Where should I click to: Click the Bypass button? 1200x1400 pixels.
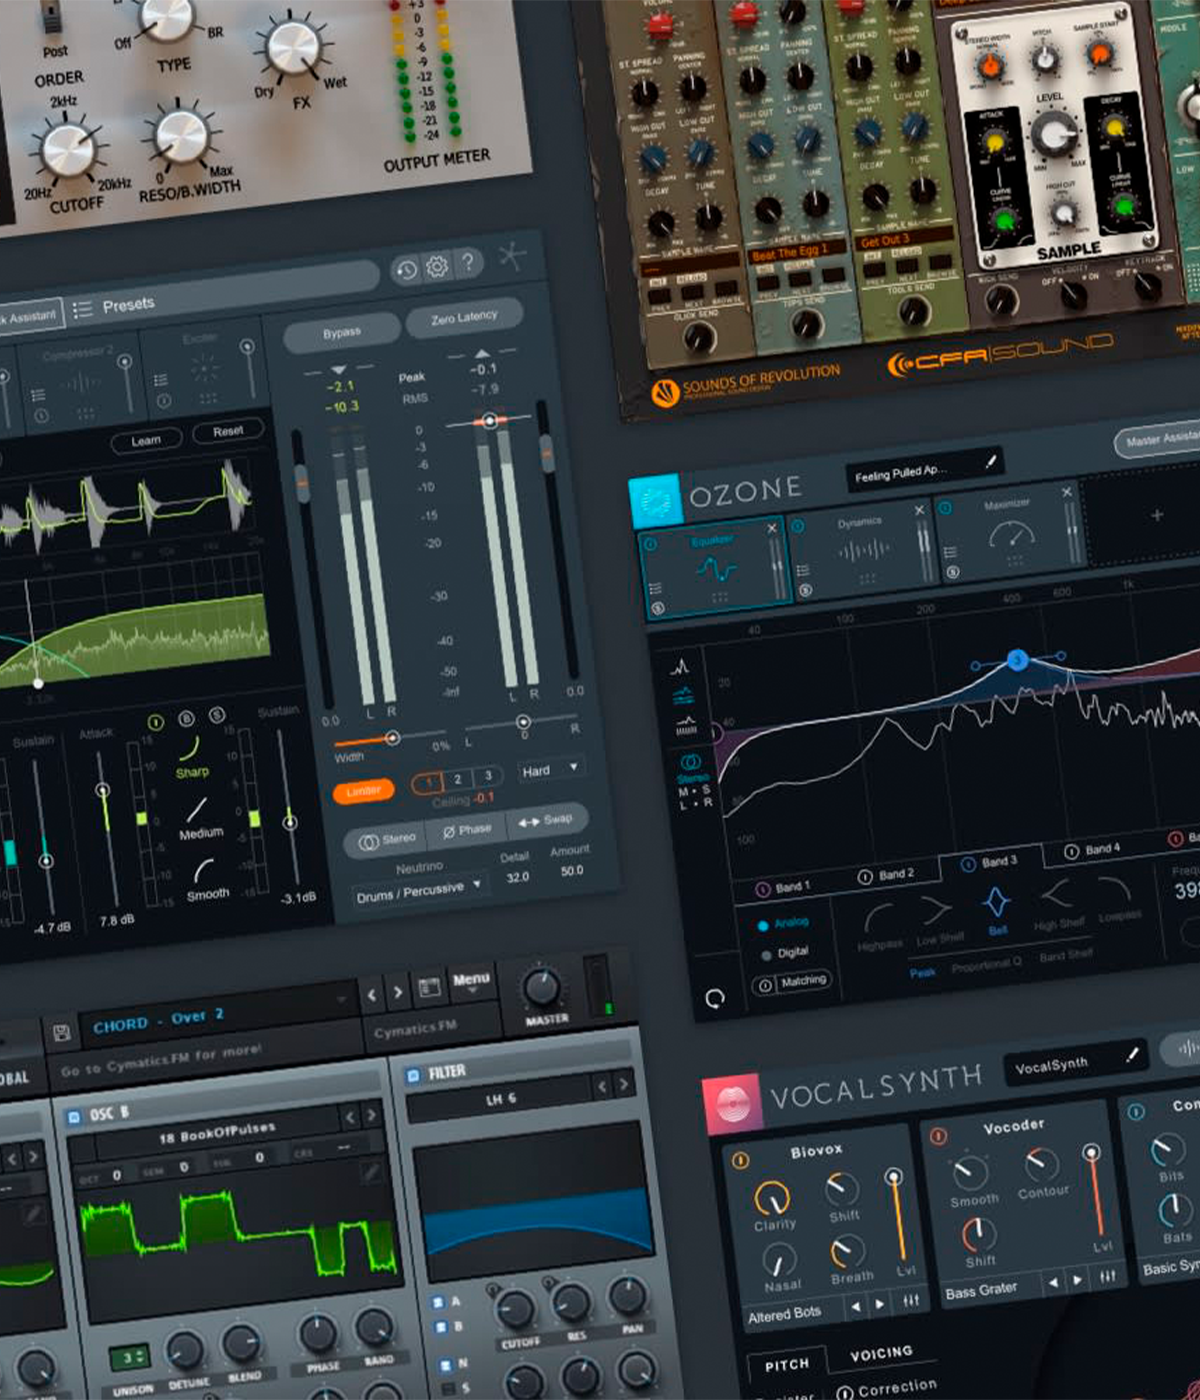342,333
